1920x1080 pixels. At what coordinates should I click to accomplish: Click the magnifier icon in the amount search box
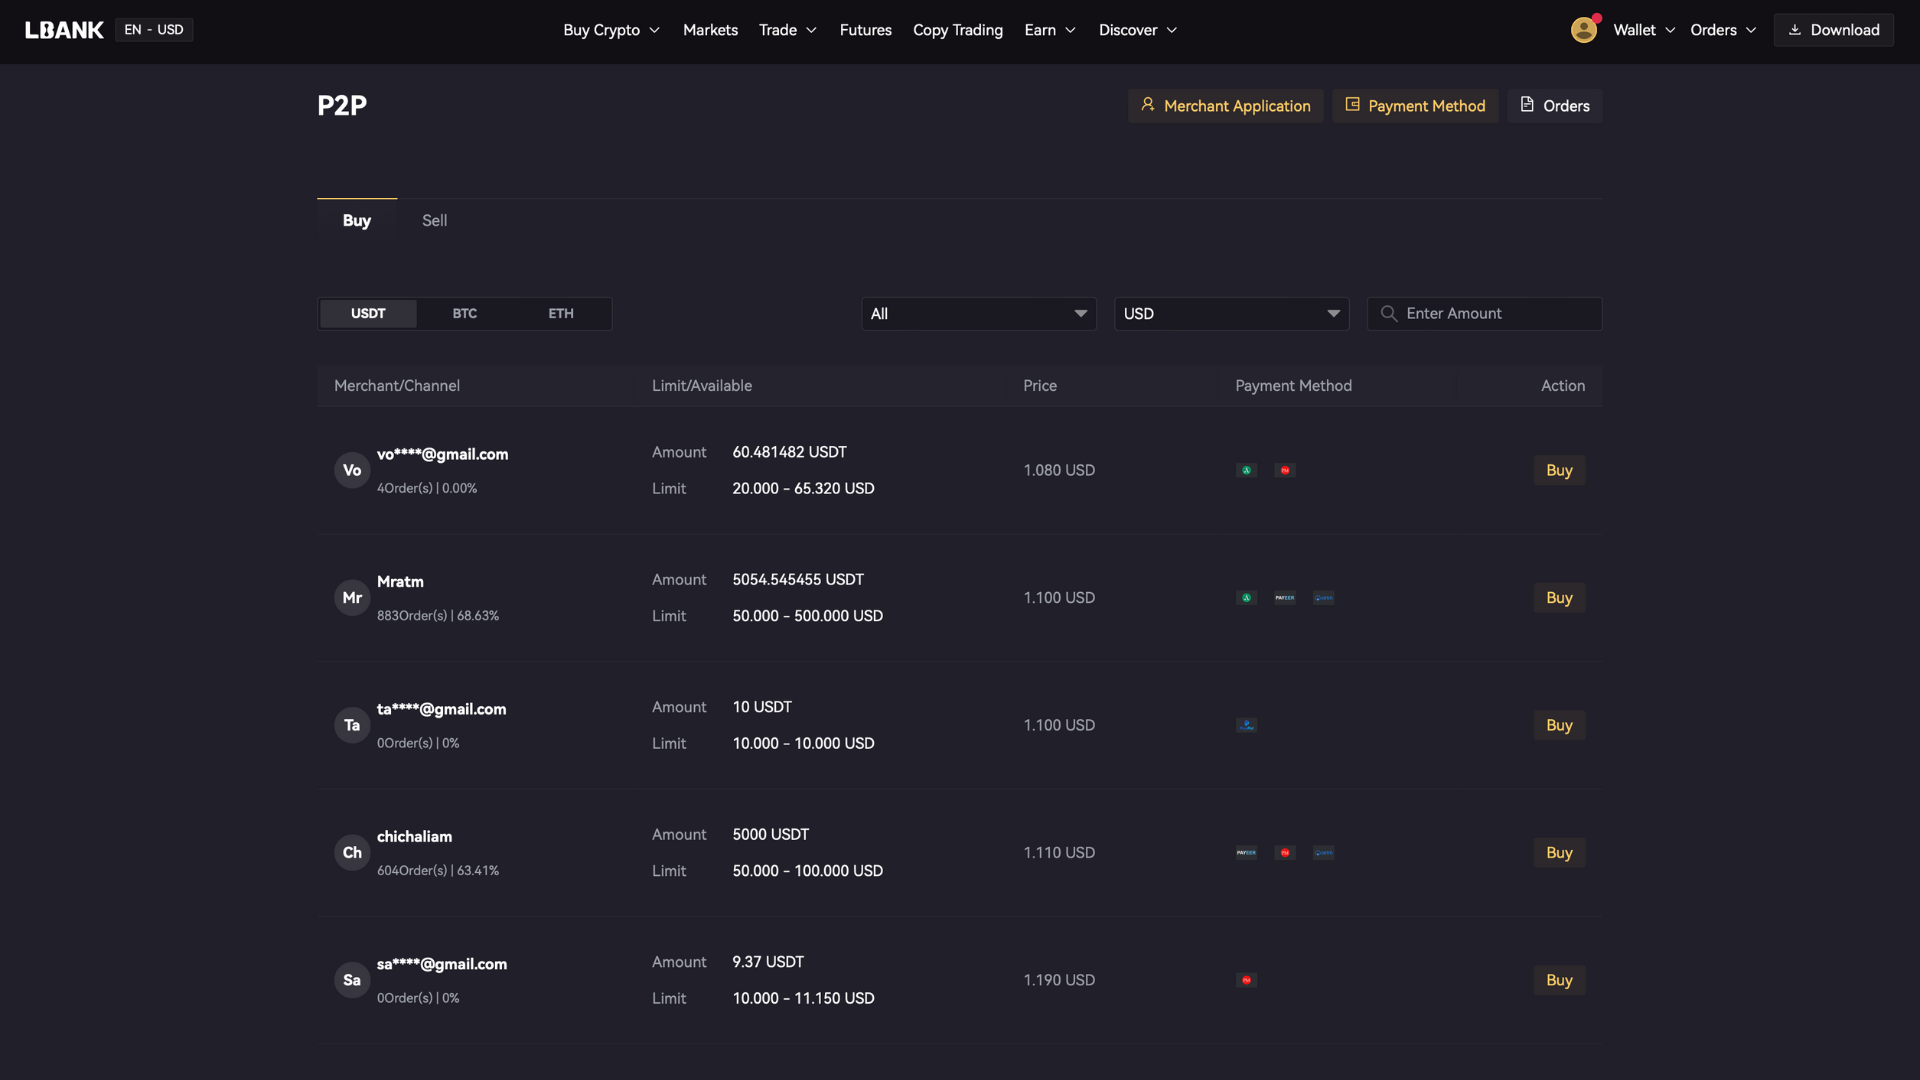pyautogui.click(x=1389, y=313)
